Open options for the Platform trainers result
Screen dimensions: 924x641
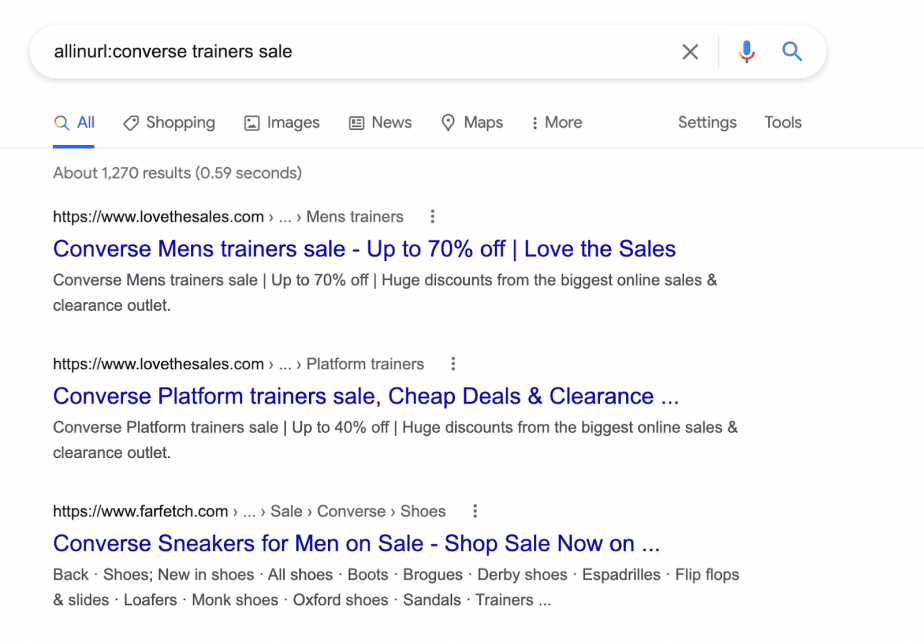point(453,364)
